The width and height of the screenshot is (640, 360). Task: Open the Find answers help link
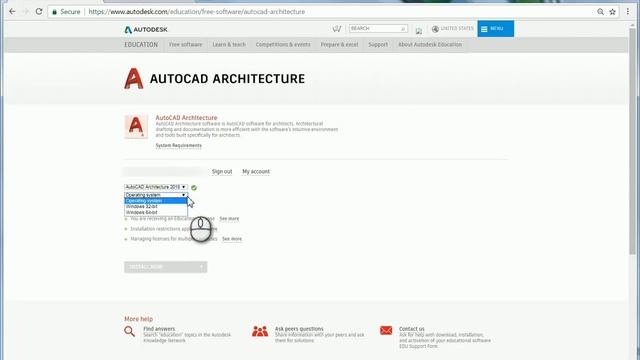point(159,329)
